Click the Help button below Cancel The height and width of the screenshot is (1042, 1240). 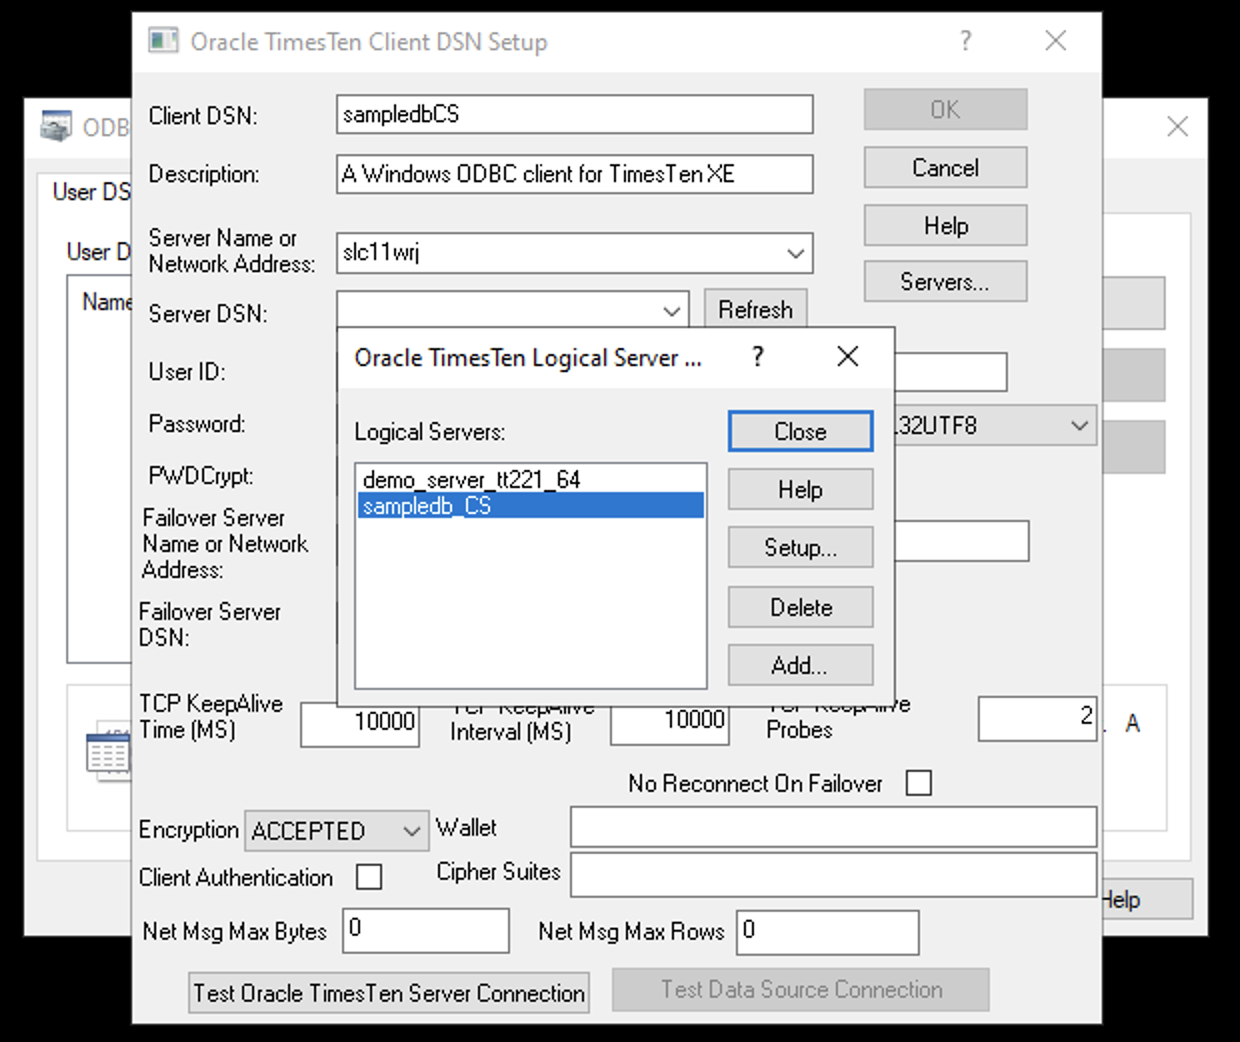point(945,226)
